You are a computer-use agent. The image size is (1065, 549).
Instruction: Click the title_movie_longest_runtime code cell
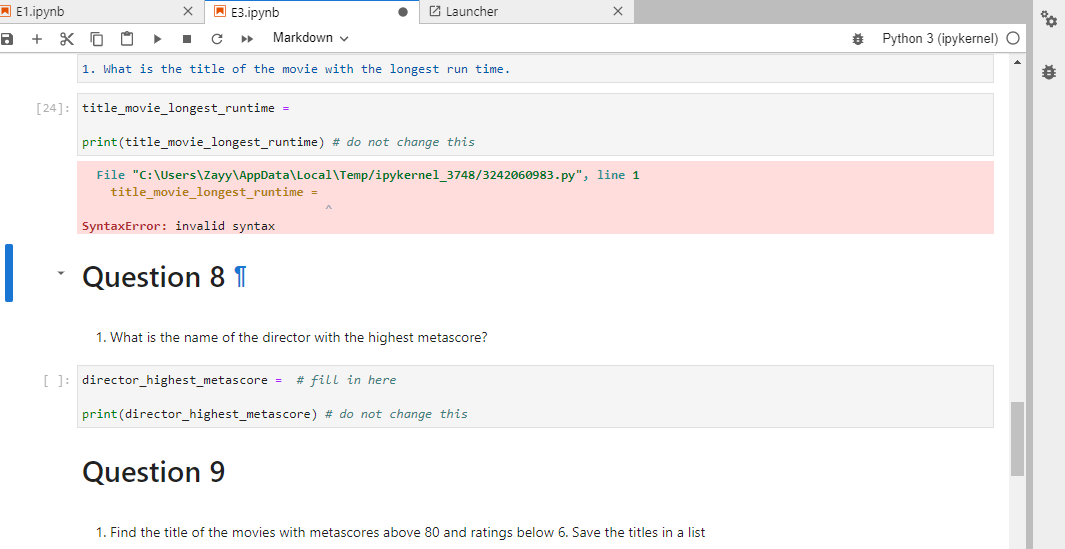(x=535, y=125)
